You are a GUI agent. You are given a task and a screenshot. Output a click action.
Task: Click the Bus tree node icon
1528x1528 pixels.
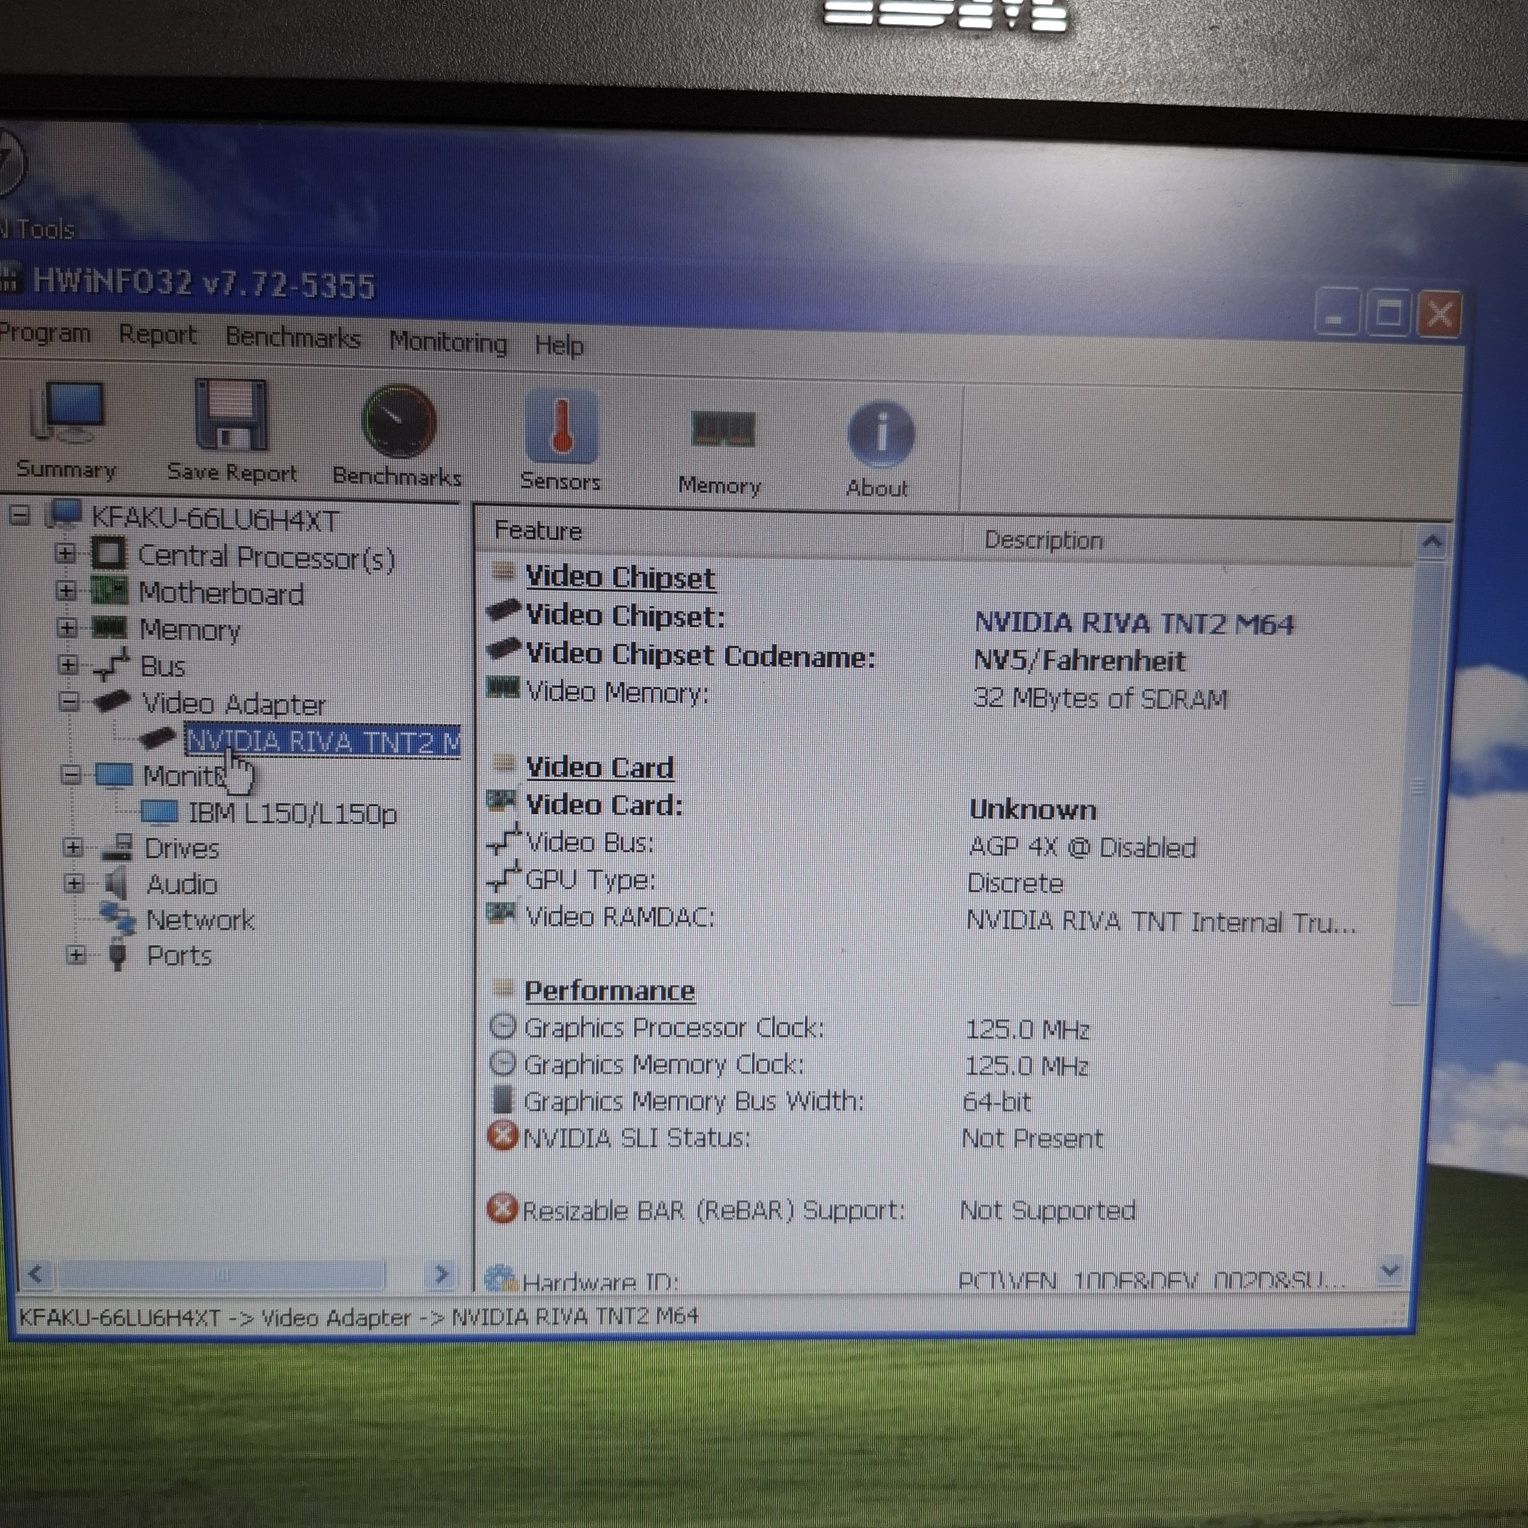click(111, 664)
